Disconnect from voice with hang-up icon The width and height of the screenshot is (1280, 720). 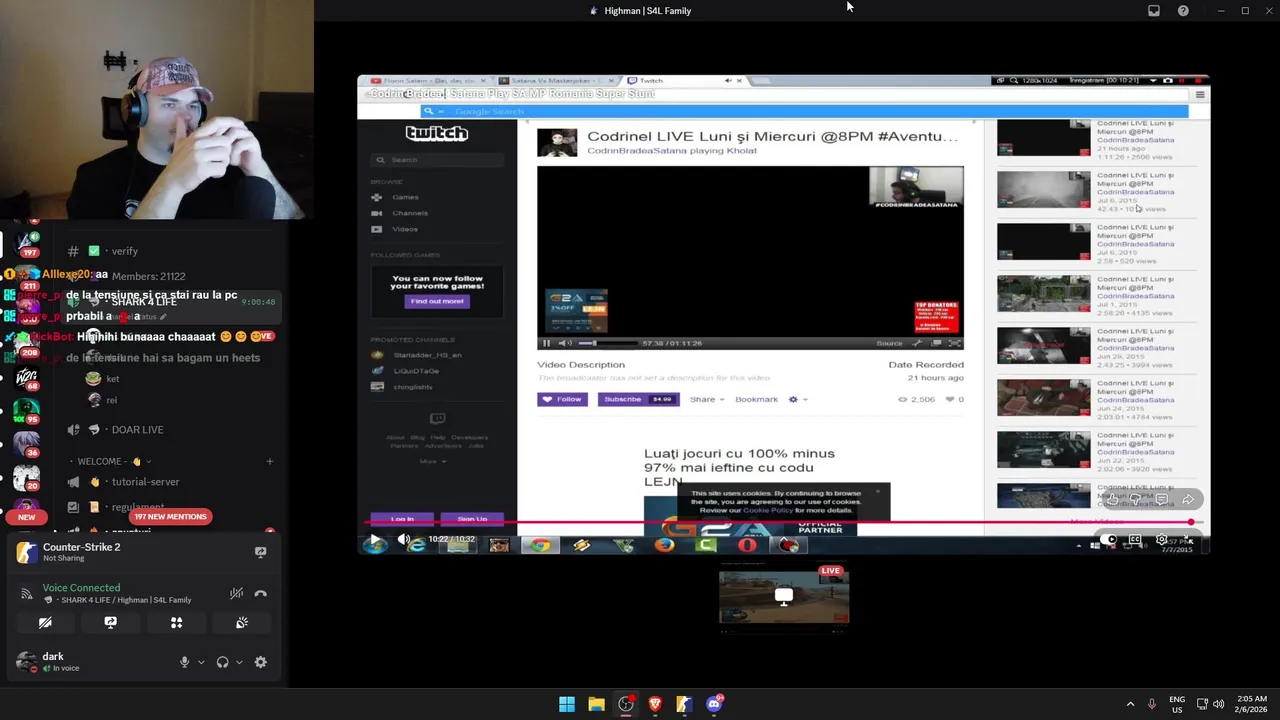coord(260,593)
